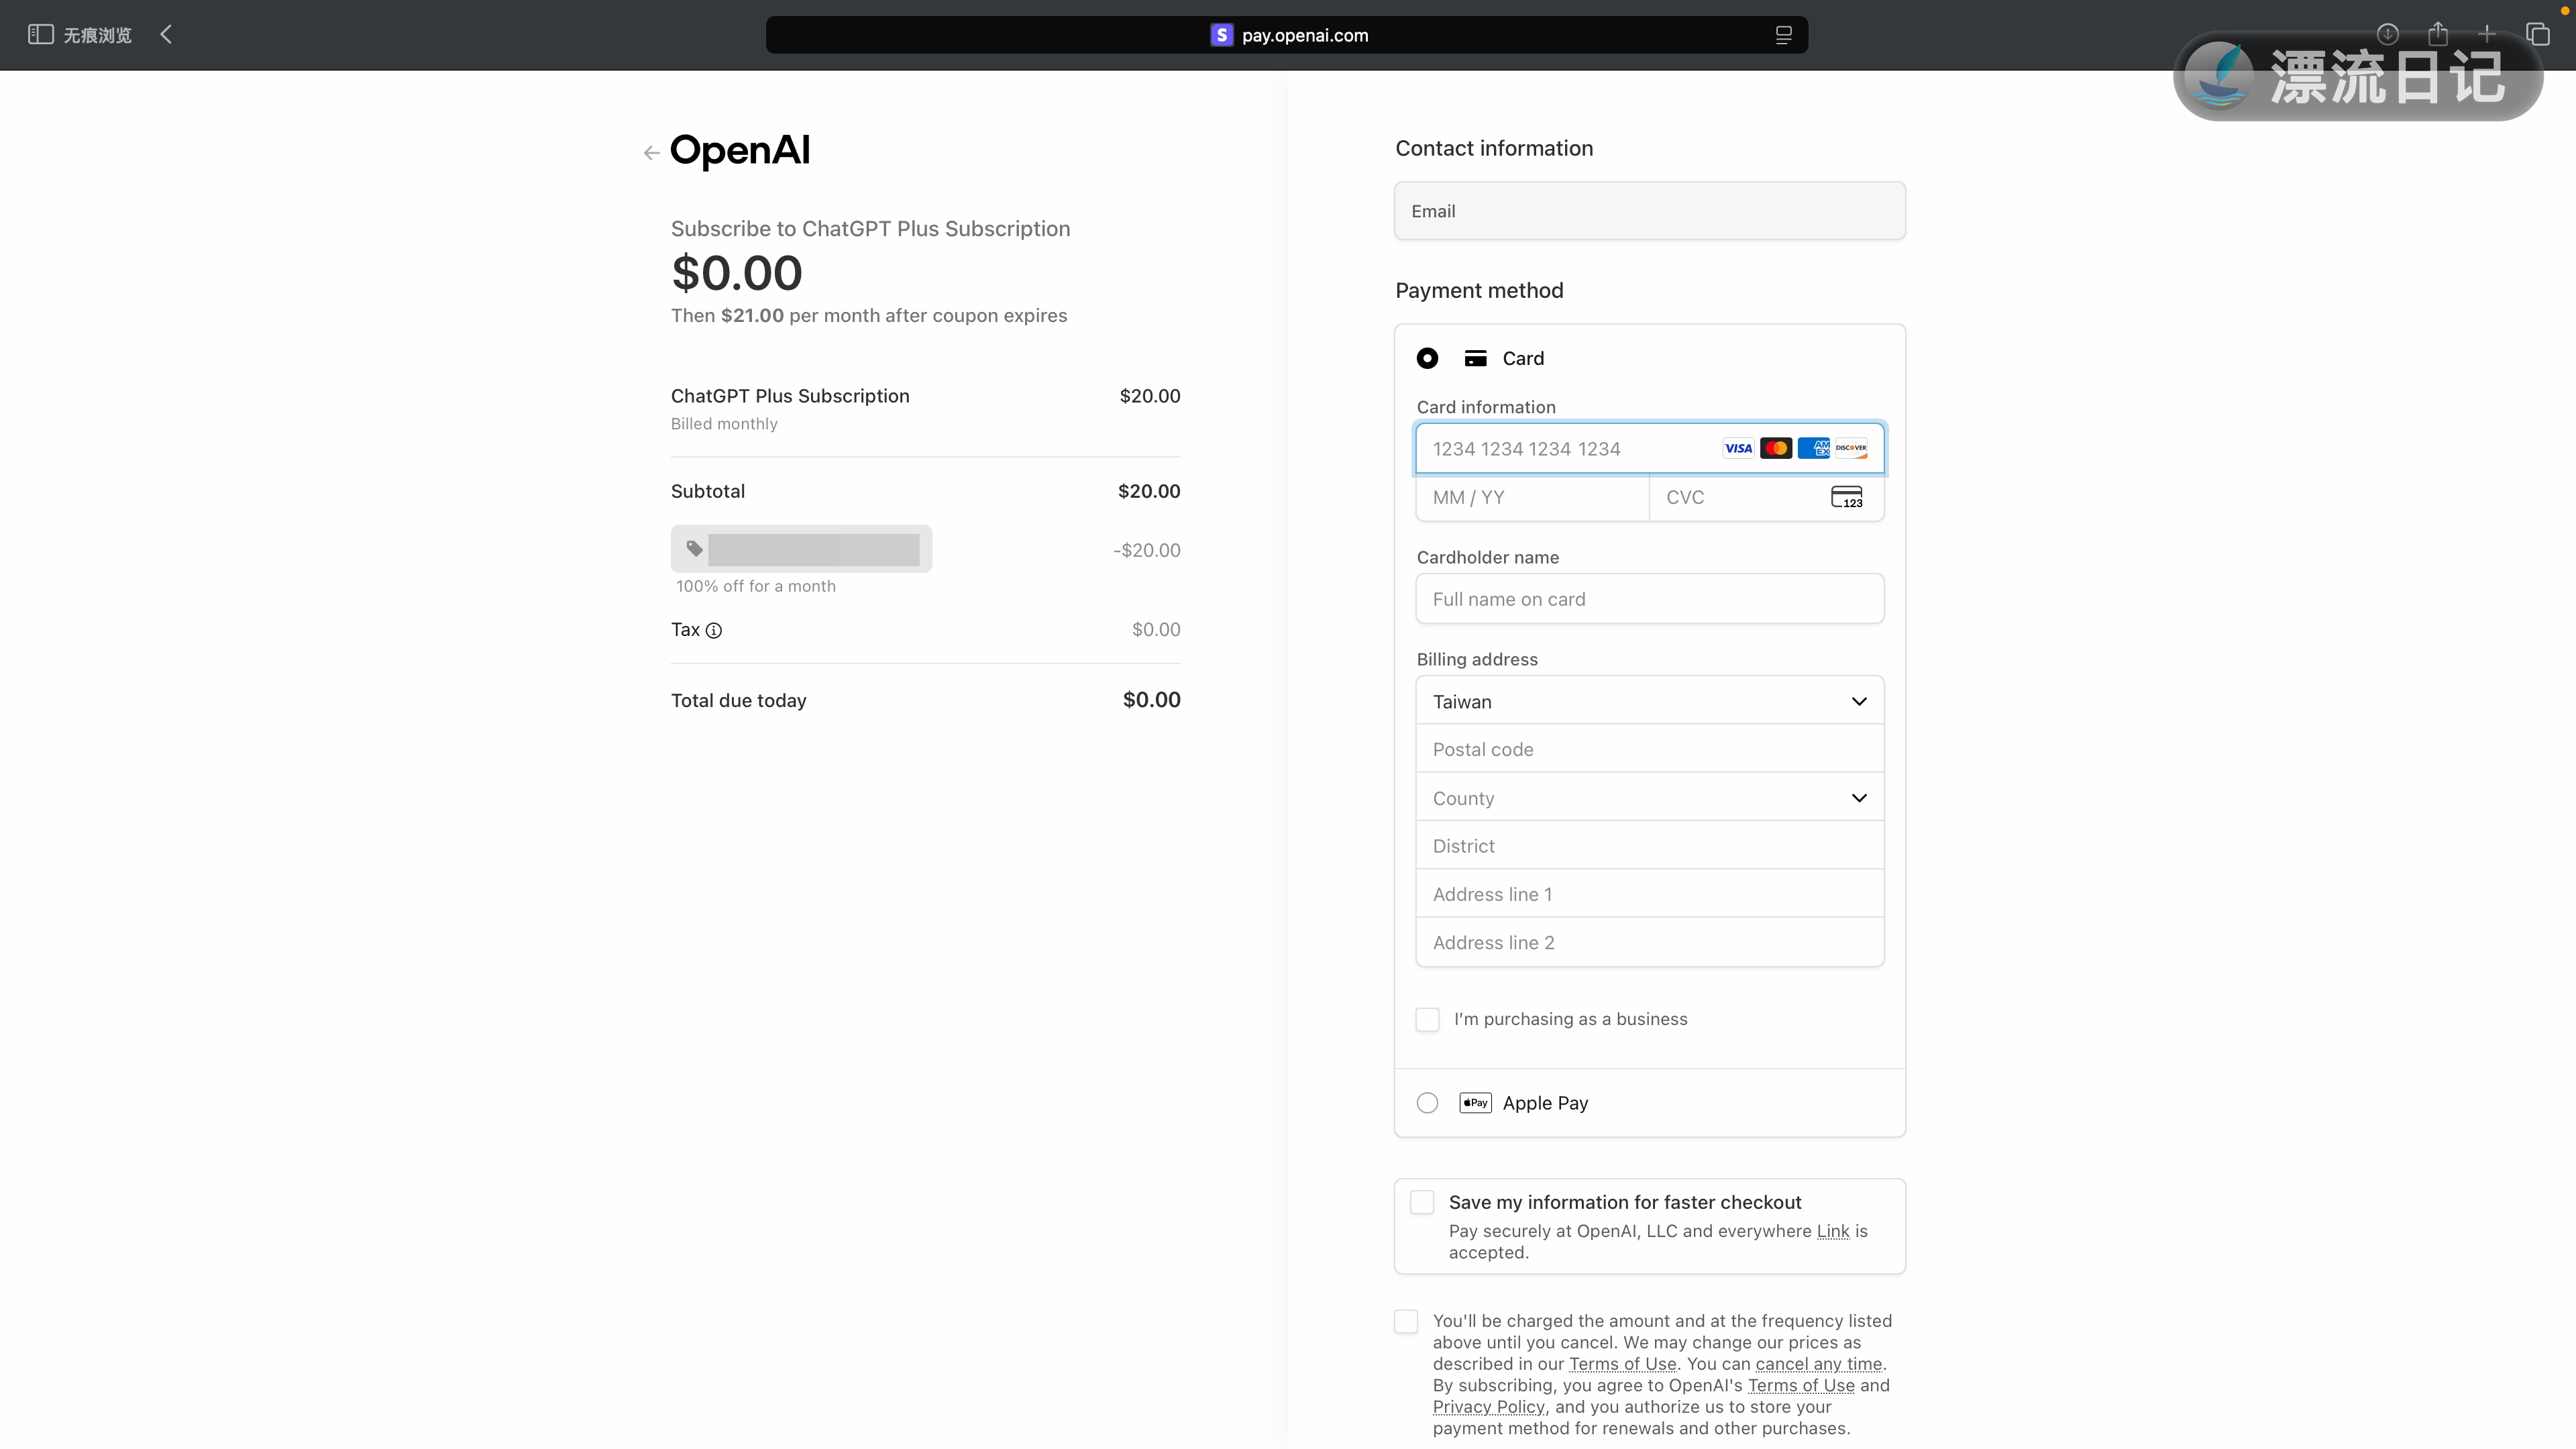
Task: Open the reader icon in the address bar
Action: (x=1783, y=35)
